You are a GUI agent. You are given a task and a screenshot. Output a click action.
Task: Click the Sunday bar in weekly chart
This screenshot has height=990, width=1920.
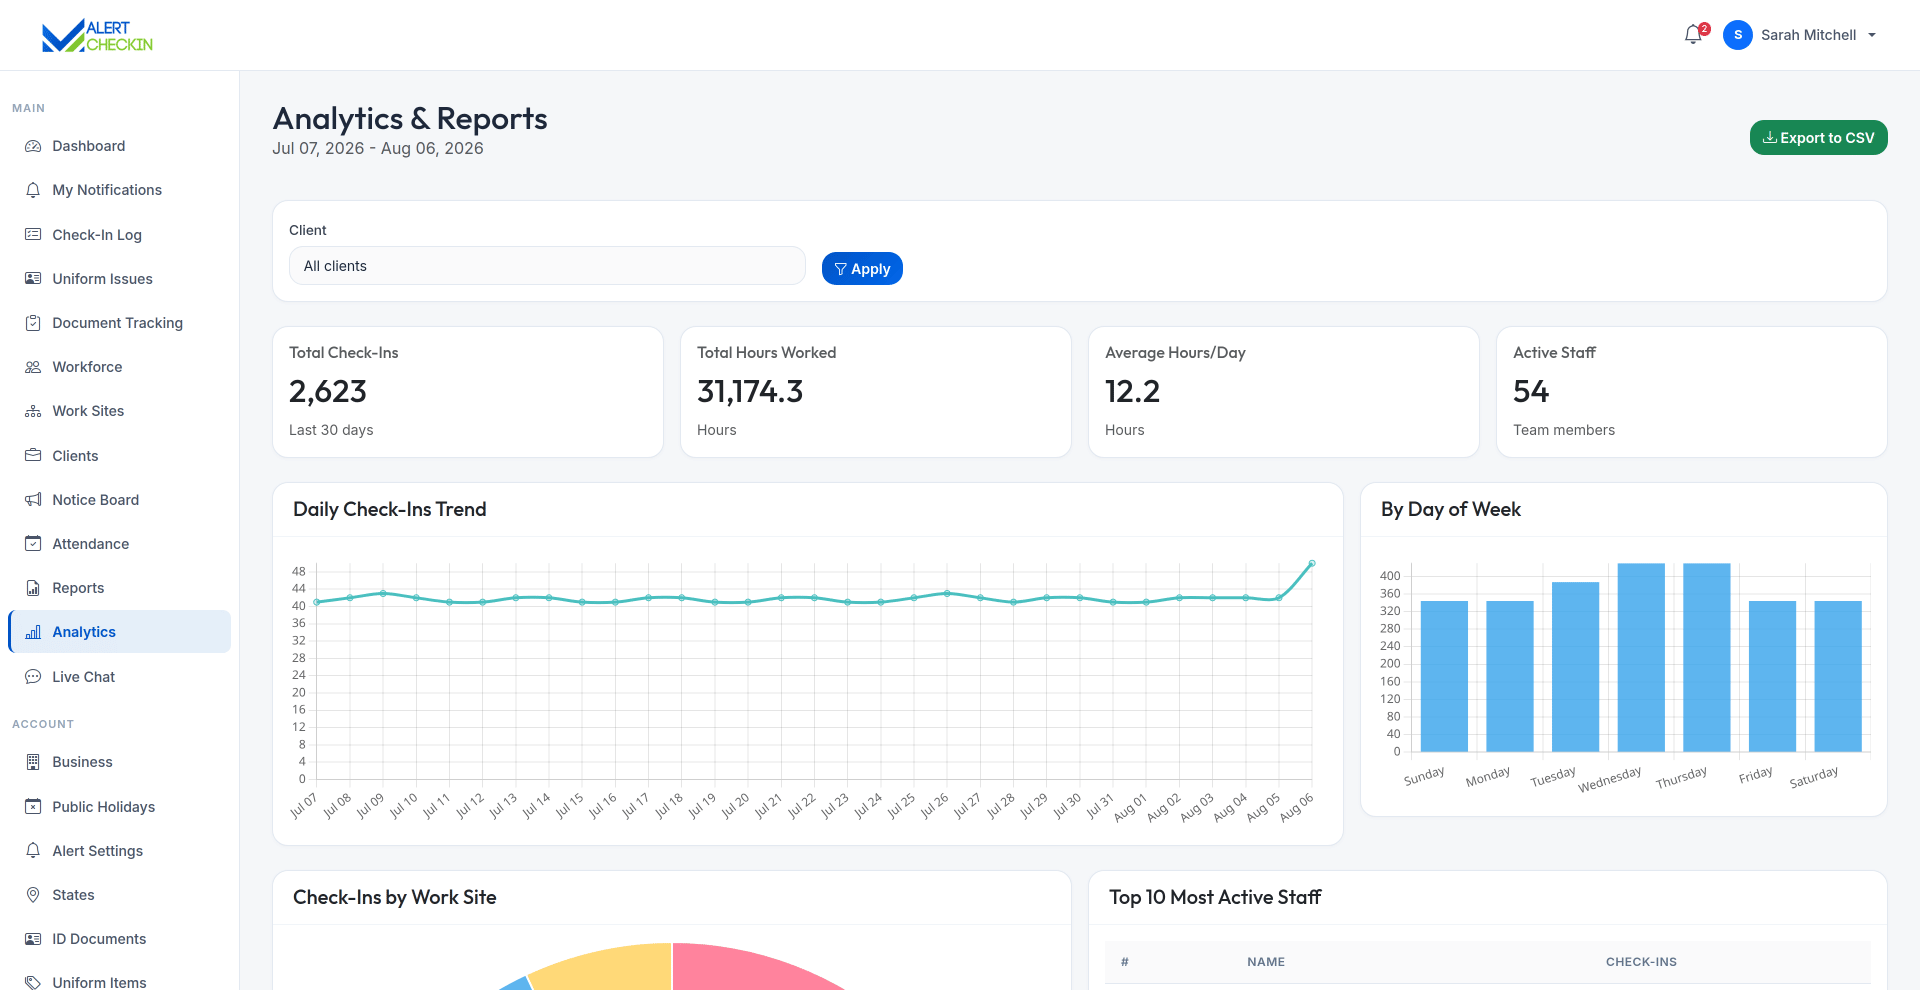(1444, 676)
